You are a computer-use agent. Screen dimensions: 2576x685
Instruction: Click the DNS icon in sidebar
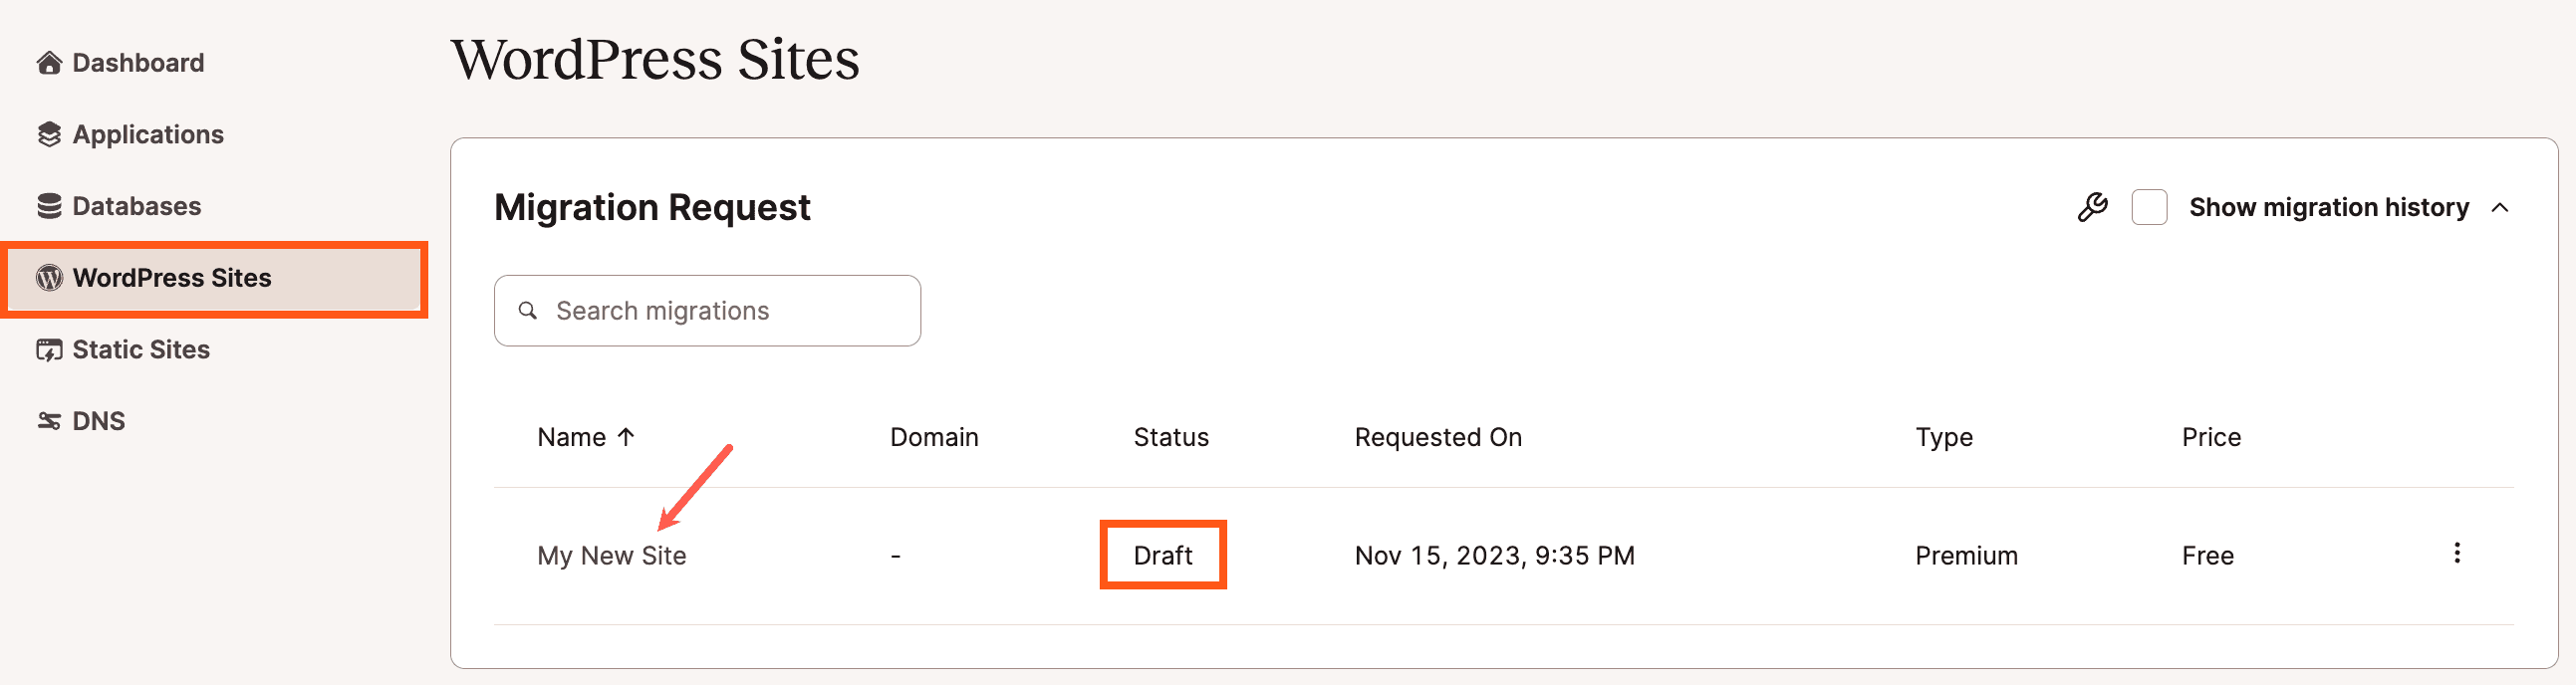pos(49,421)
